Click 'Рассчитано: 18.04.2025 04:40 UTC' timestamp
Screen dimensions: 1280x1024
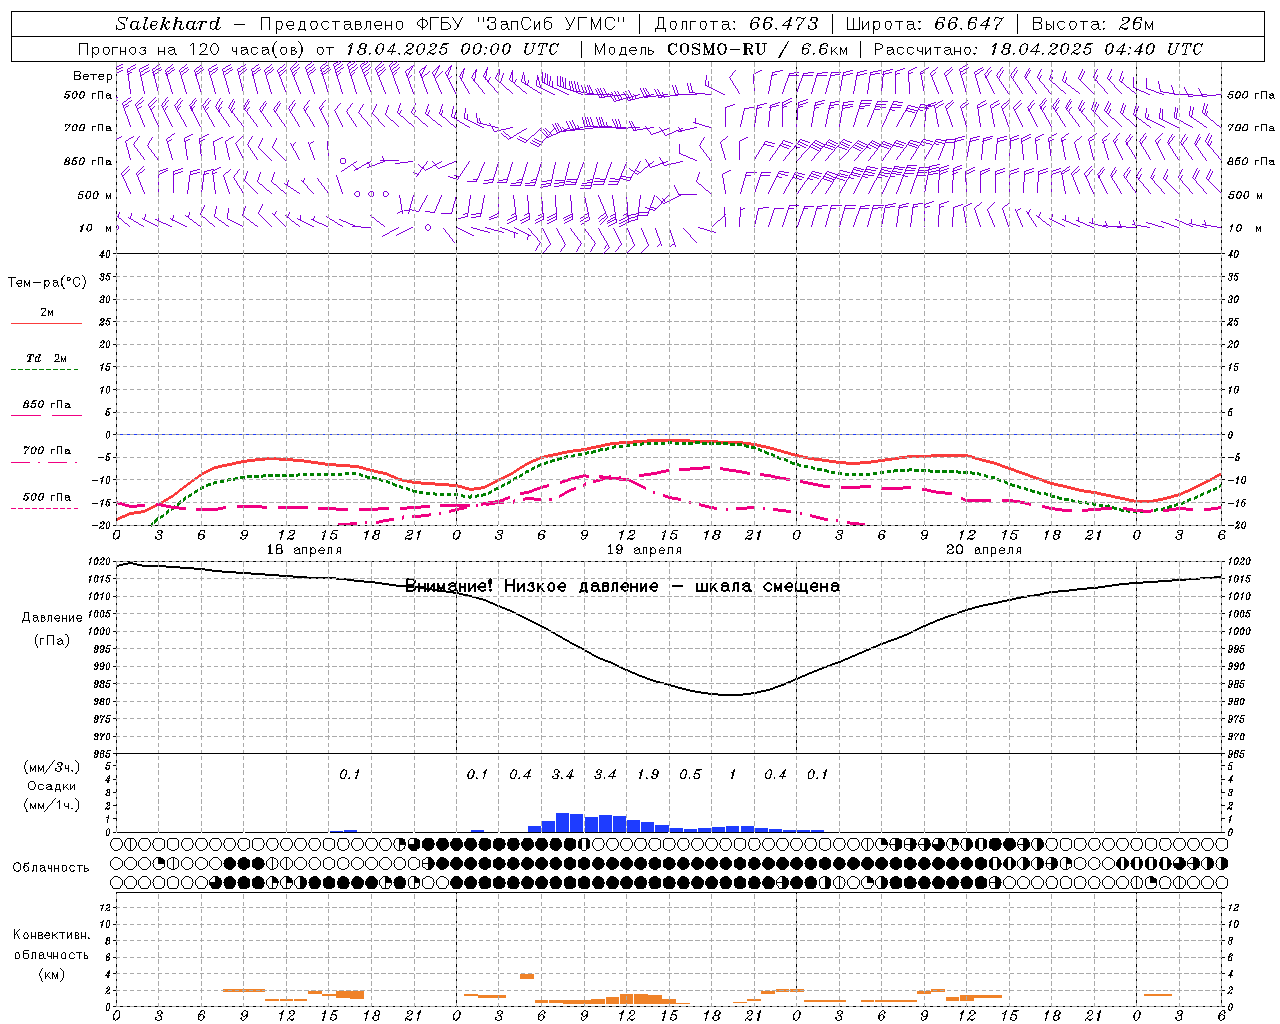pos(1038,49)
